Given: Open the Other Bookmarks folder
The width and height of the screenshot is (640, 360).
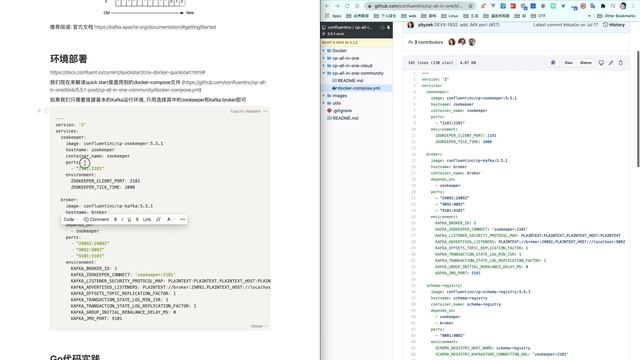Looking at the screenshot, I should pos(616,16).
